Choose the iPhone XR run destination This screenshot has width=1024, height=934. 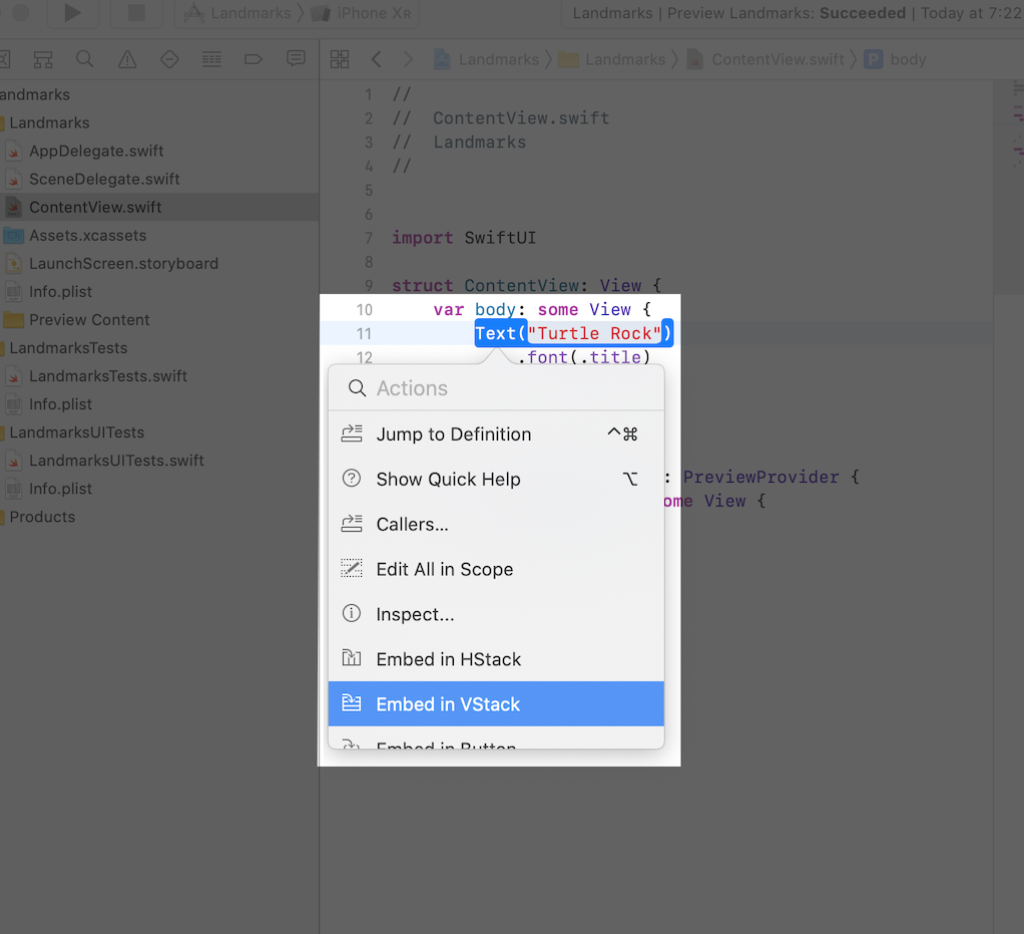point(362,13)
